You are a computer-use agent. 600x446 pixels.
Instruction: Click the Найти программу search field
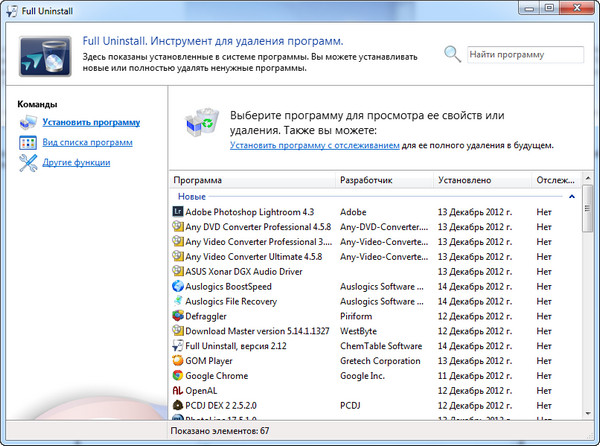(x=525, y=54)
